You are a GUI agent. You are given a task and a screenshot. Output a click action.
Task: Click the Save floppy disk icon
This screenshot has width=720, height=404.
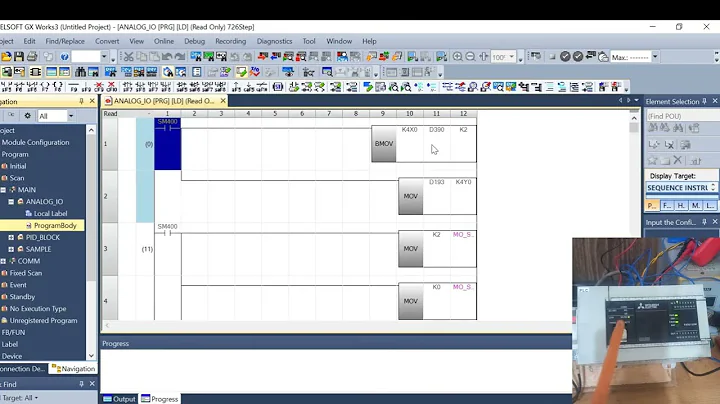[19, 56]
